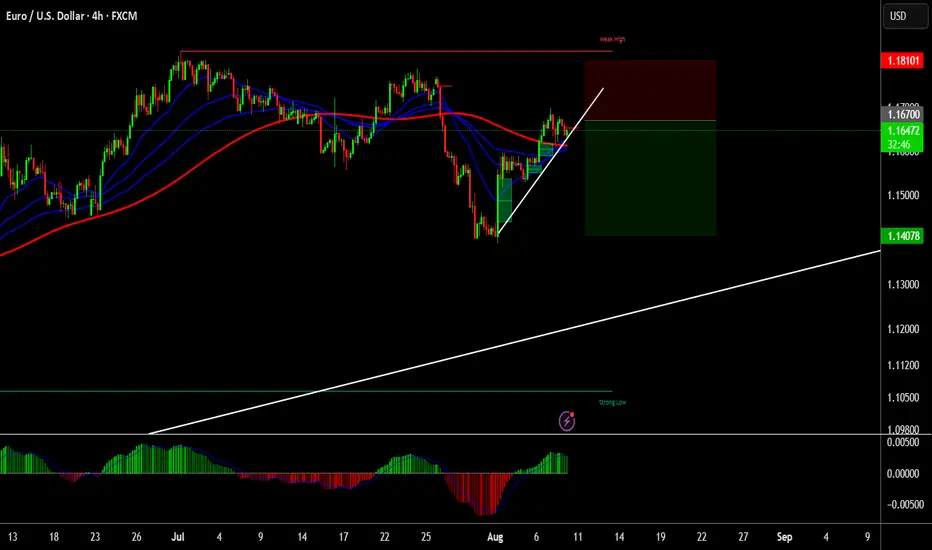Select the green Strong Low horizontal line
The height and width of the screenshot is (550, 932).
(306, 391)
